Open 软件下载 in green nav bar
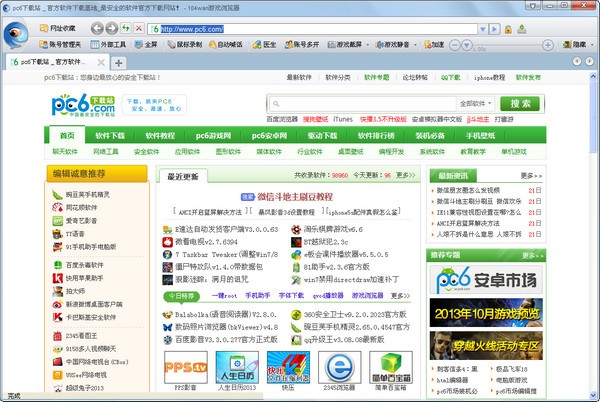 pos(110,135)
